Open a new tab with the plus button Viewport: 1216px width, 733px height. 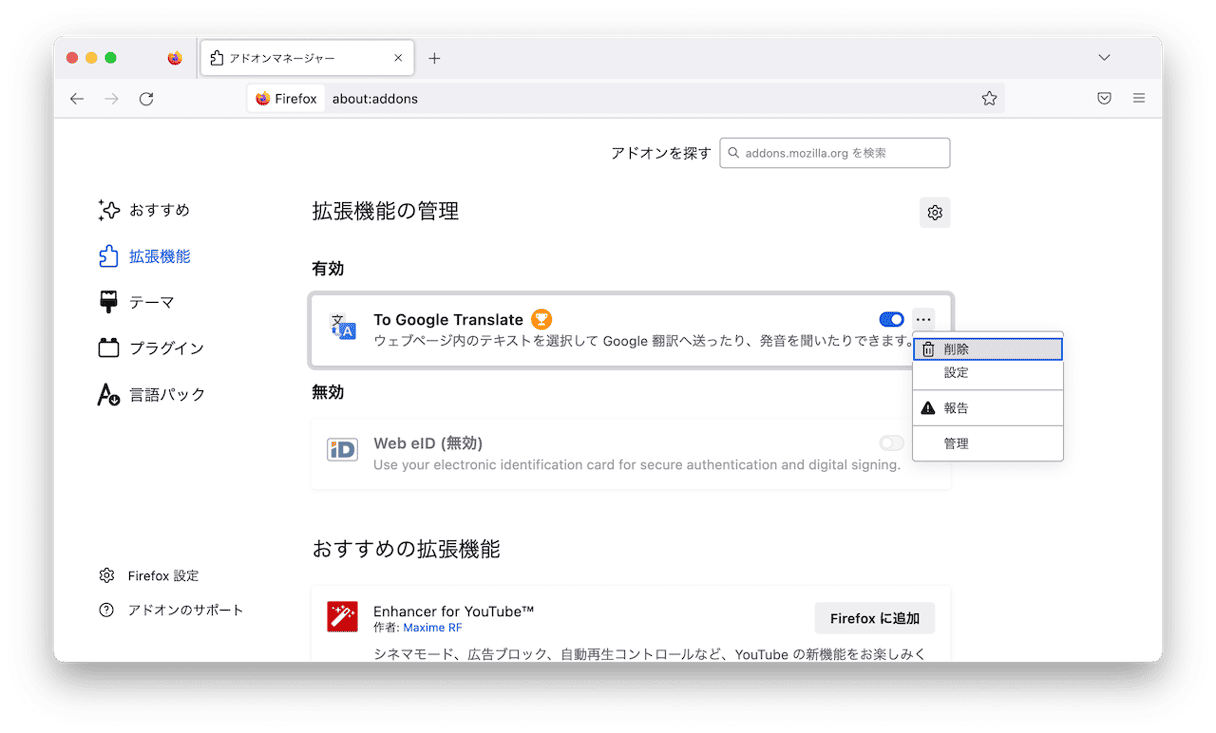point(434,58)
